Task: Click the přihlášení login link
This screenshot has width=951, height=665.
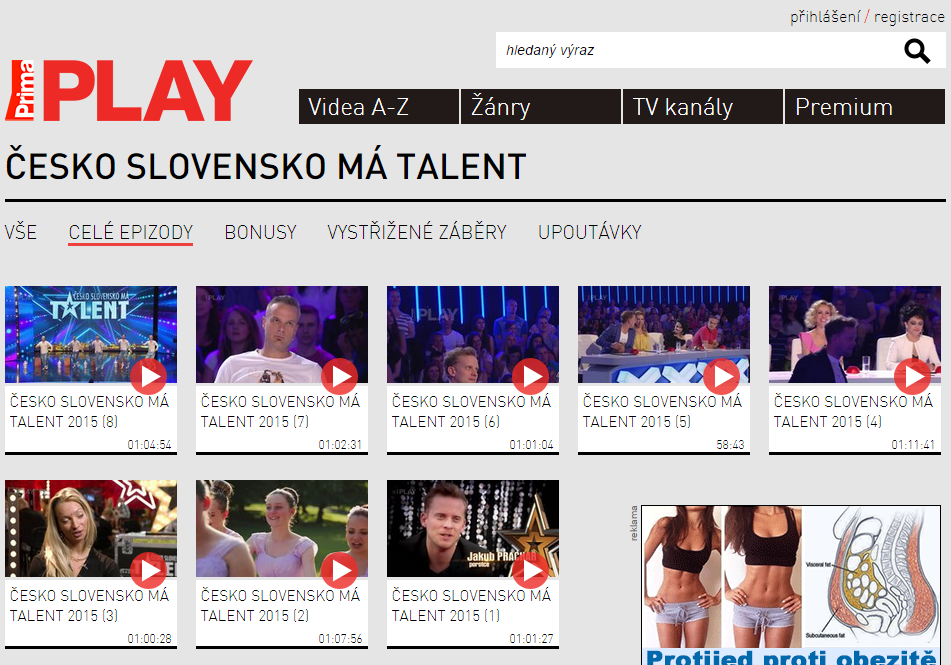Action: [825, 17]
